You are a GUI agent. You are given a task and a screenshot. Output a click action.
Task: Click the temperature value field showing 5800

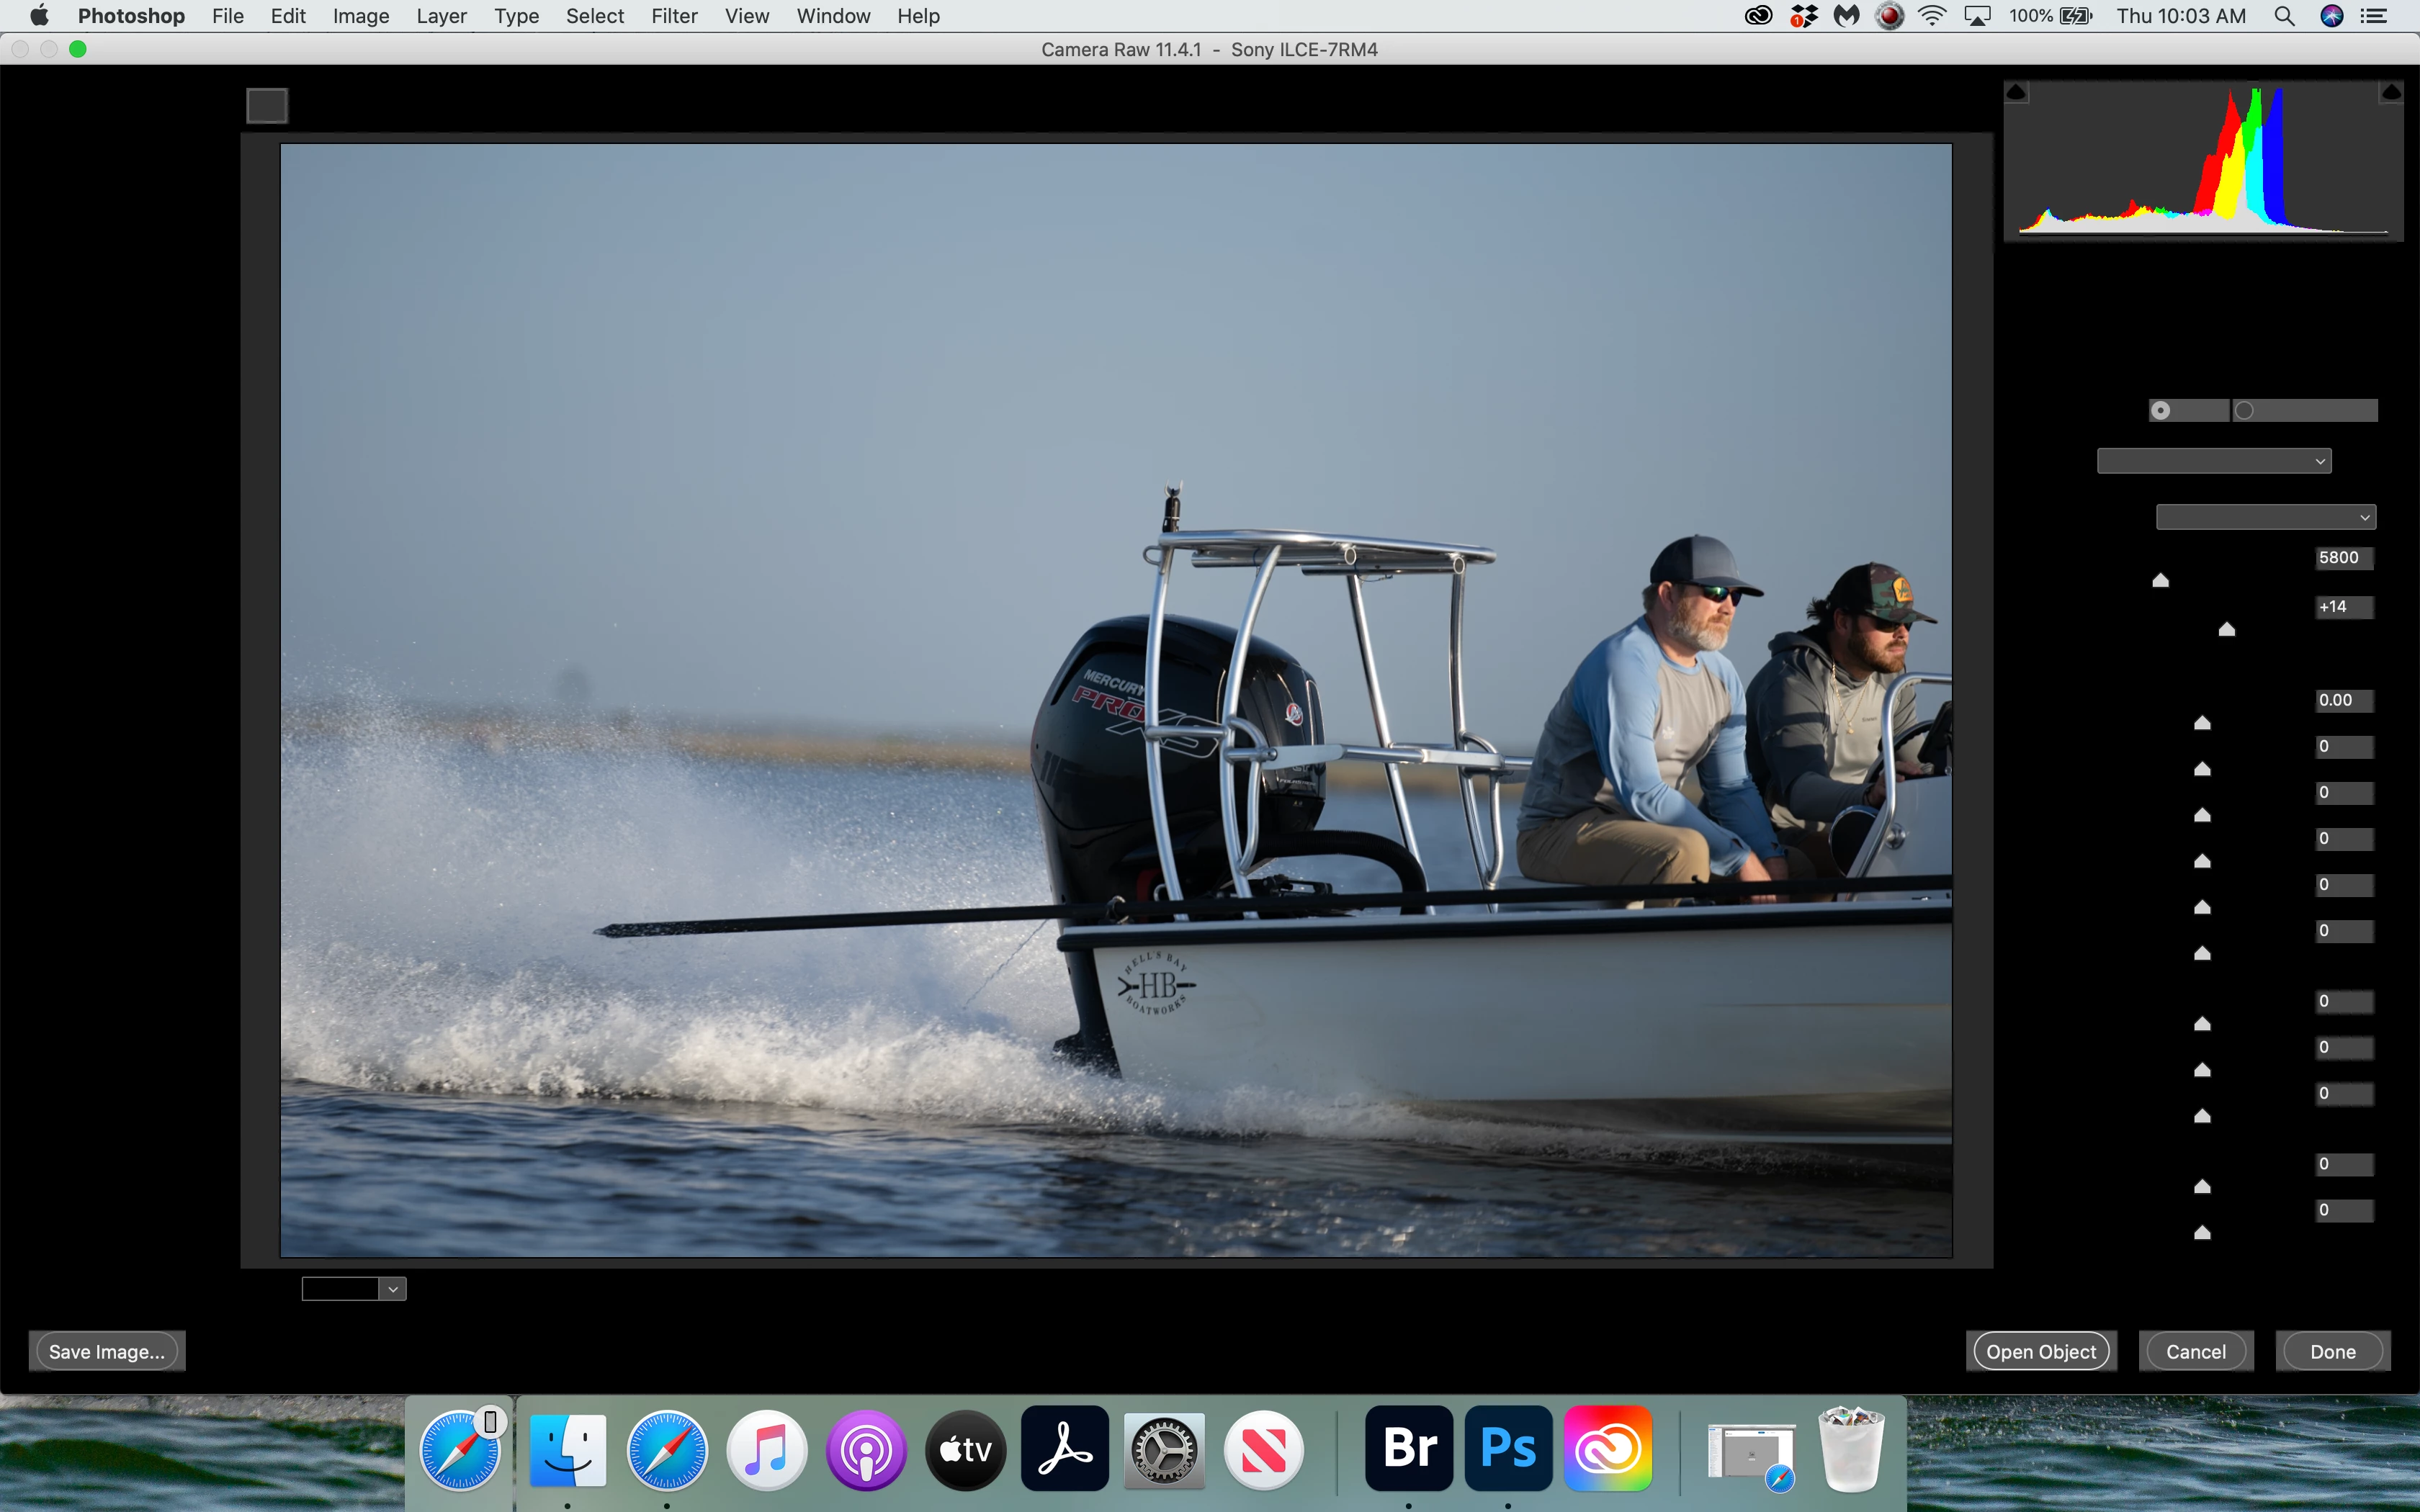2342,558
